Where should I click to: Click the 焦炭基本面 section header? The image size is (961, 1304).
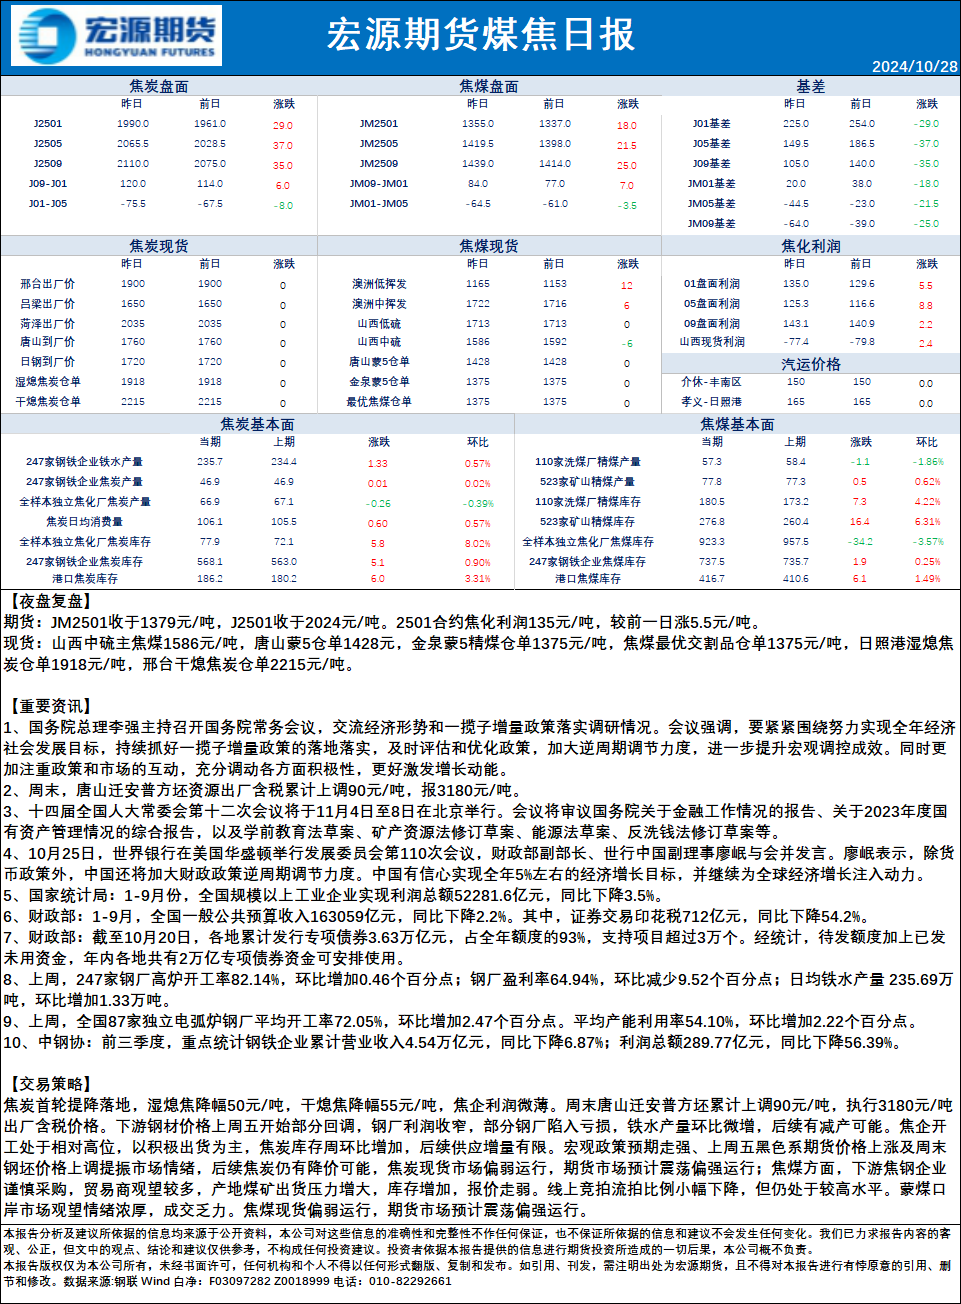pyautogui.click(x=258, y=424)
